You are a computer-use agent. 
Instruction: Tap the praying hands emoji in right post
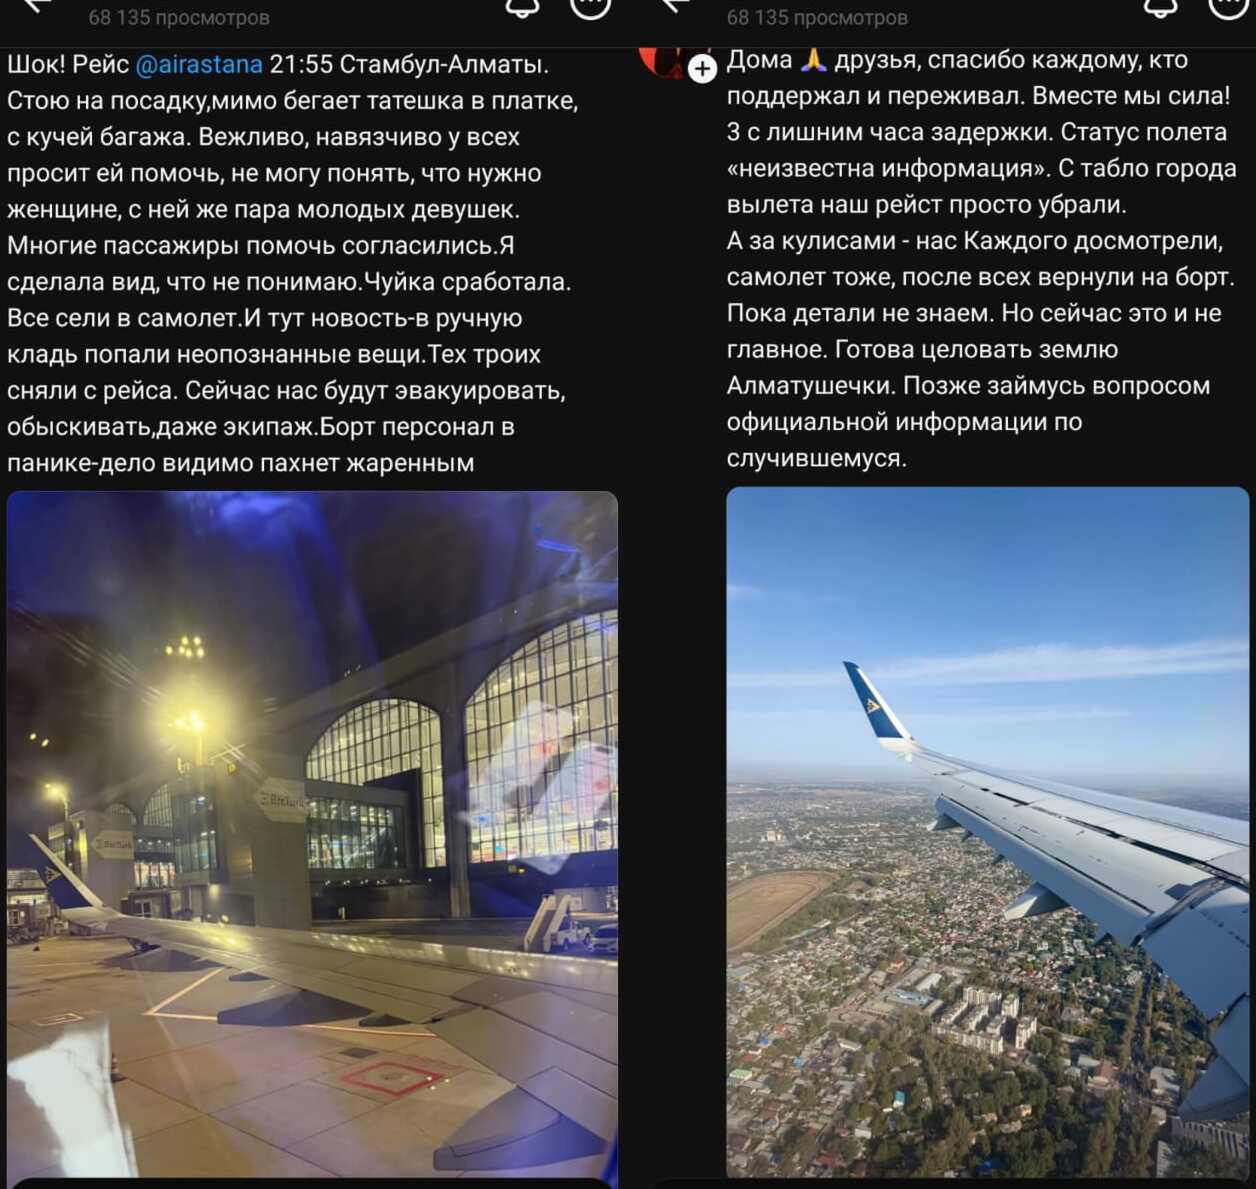coord(815,60)
